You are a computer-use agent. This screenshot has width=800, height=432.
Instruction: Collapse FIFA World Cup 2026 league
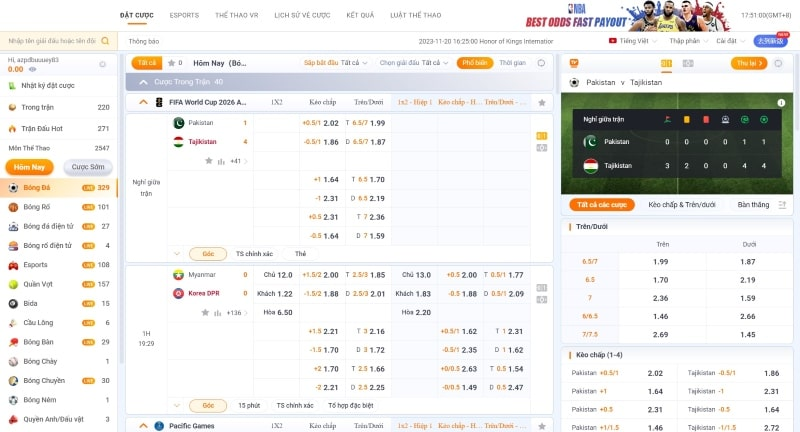tap(143, 102)
